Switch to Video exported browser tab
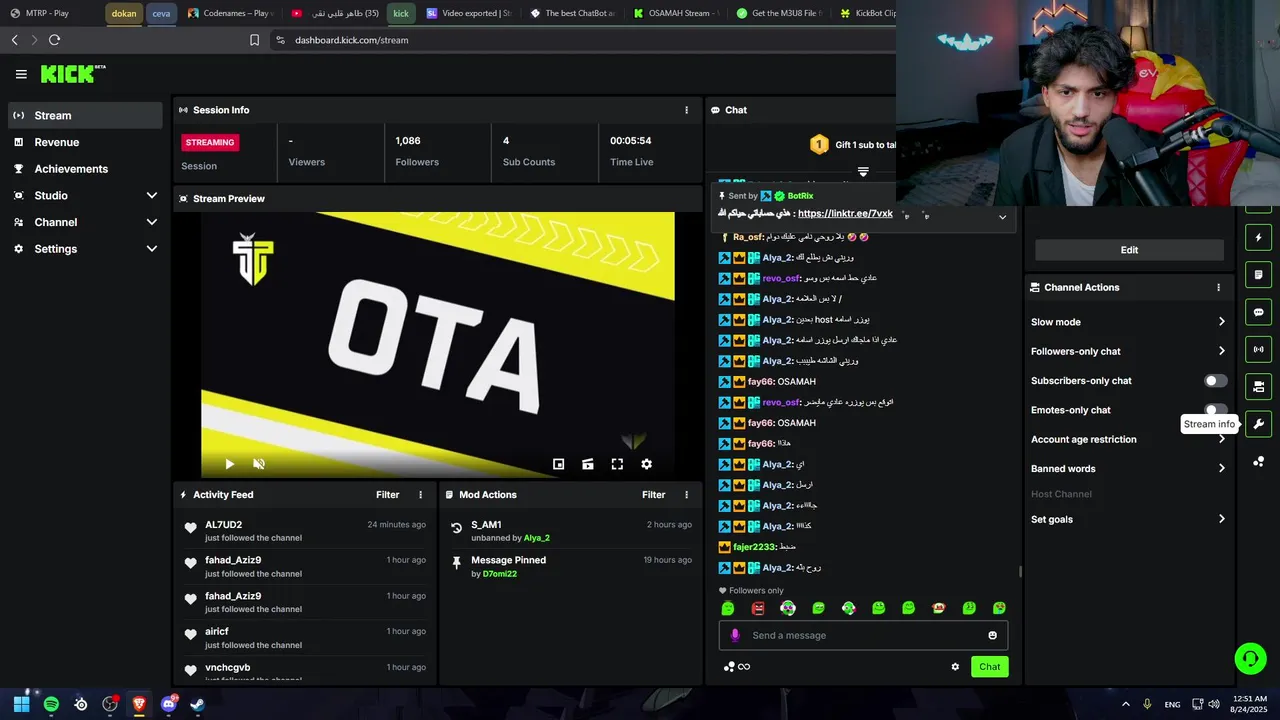Image resolution: width=1280 pixels, height=720 pixels. 468,13
